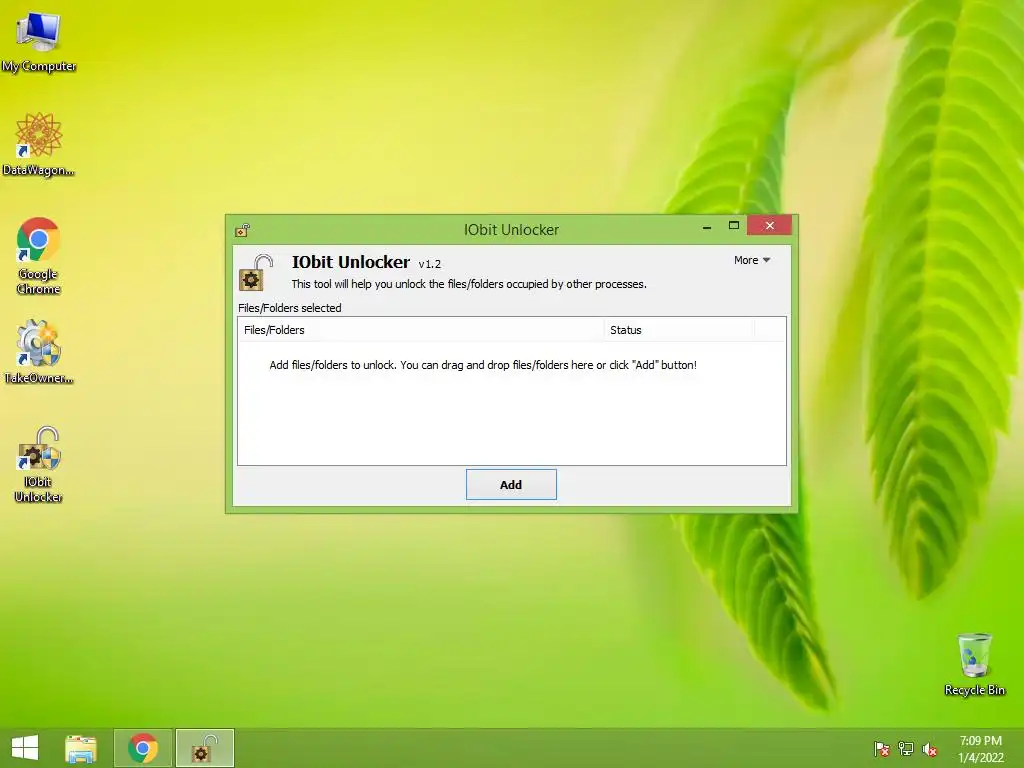Click the padlock logo in IObit Unlocker
Screen dimensions: 1024x768
[x=255, y=272]
